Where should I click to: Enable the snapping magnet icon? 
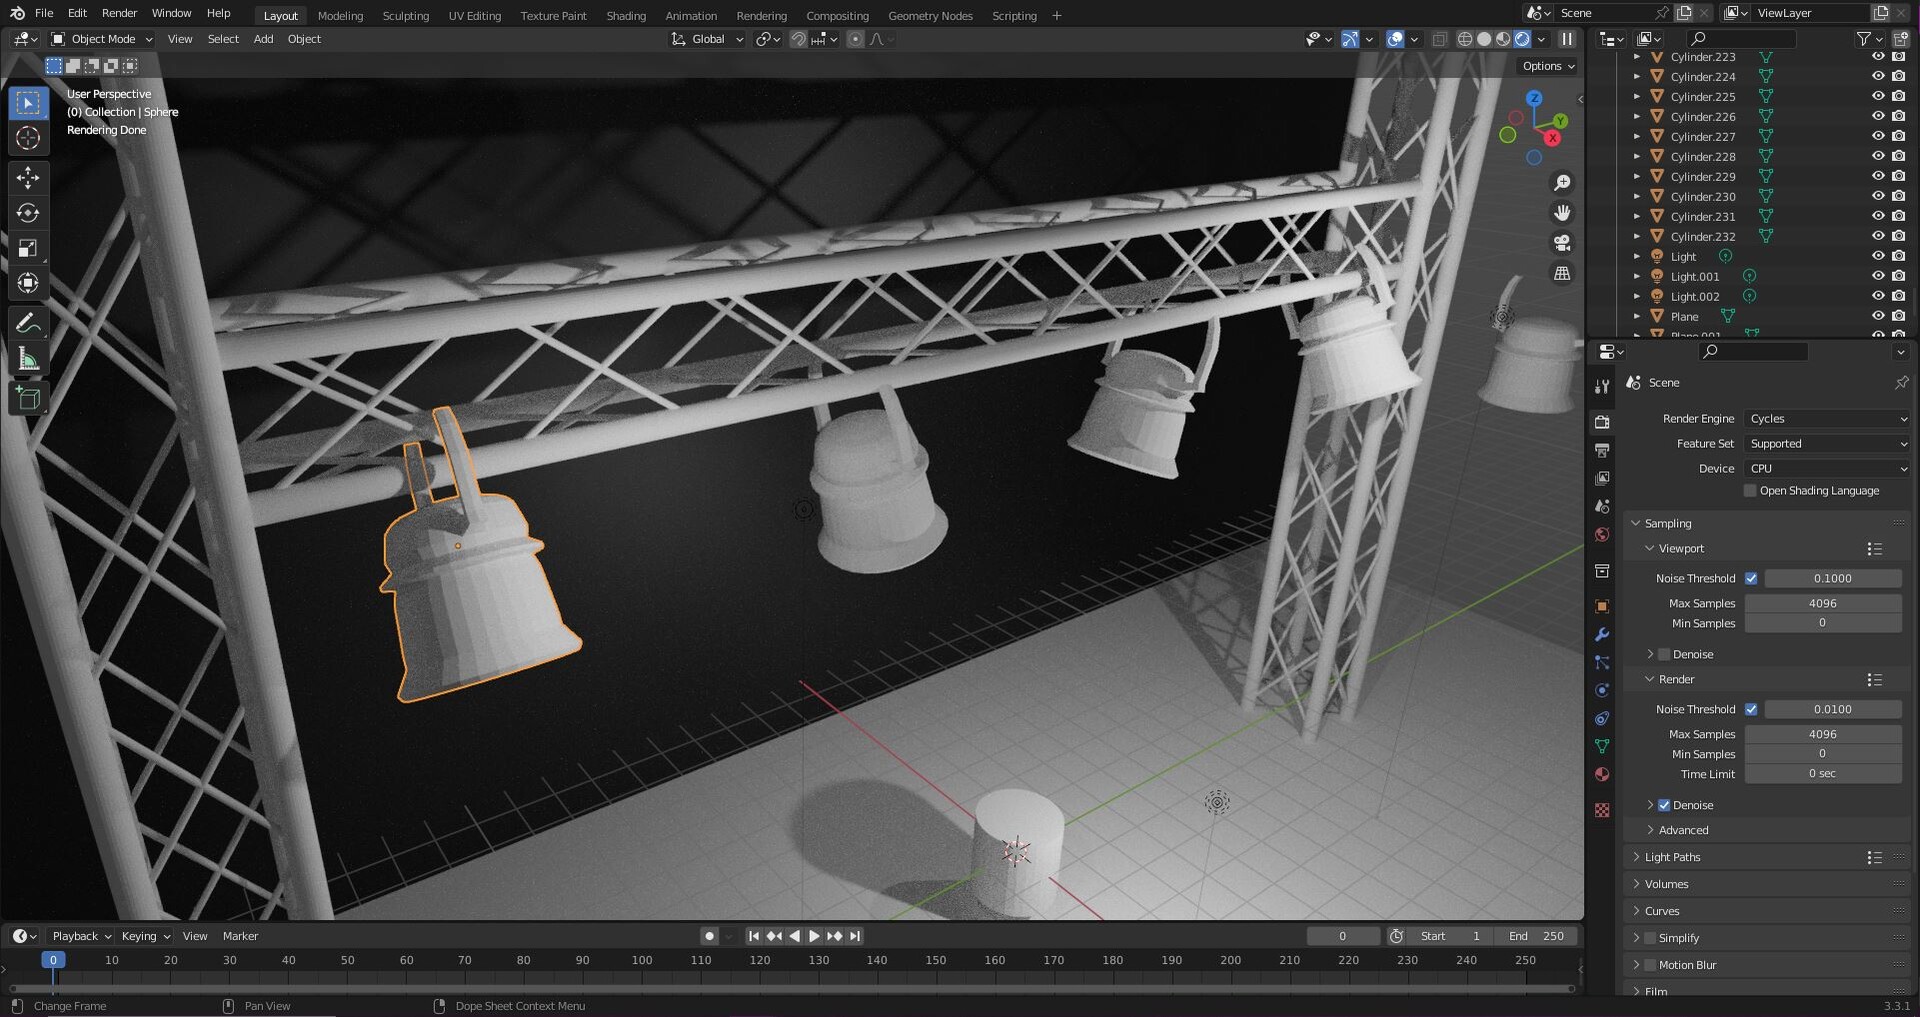point(799,39)
